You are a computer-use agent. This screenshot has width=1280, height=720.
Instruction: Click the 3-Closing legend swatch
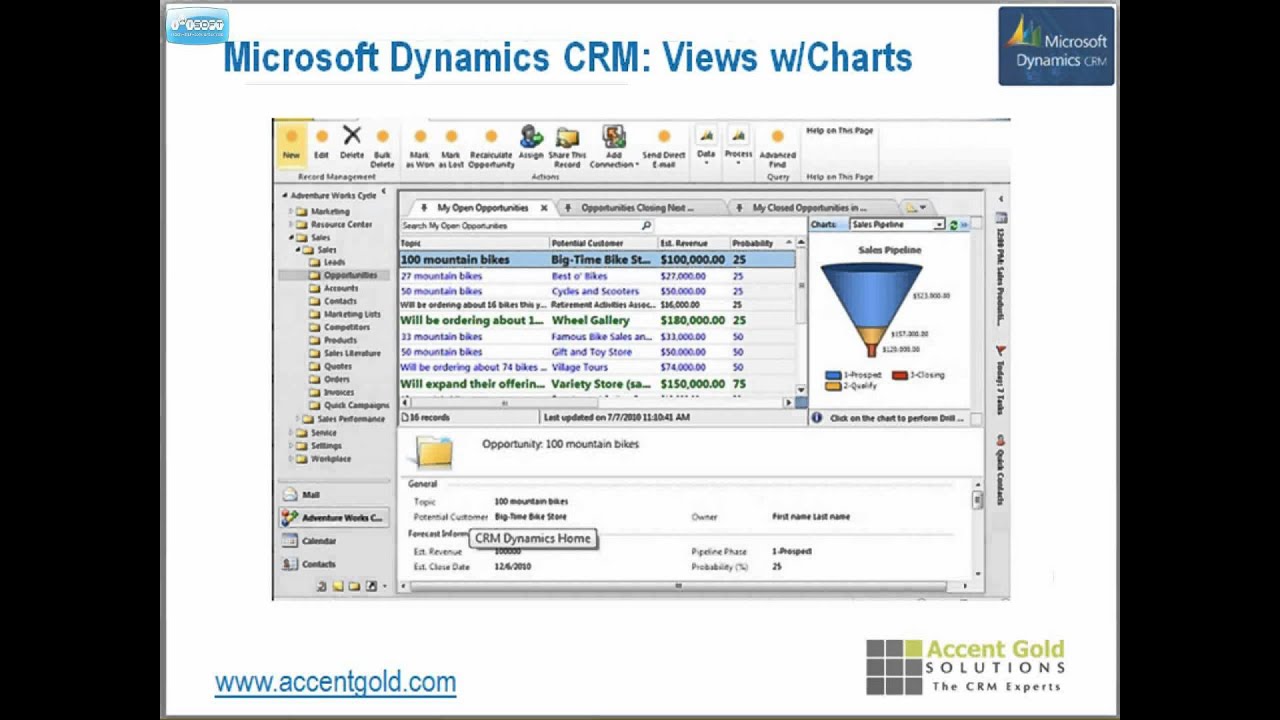coord(900,375)
